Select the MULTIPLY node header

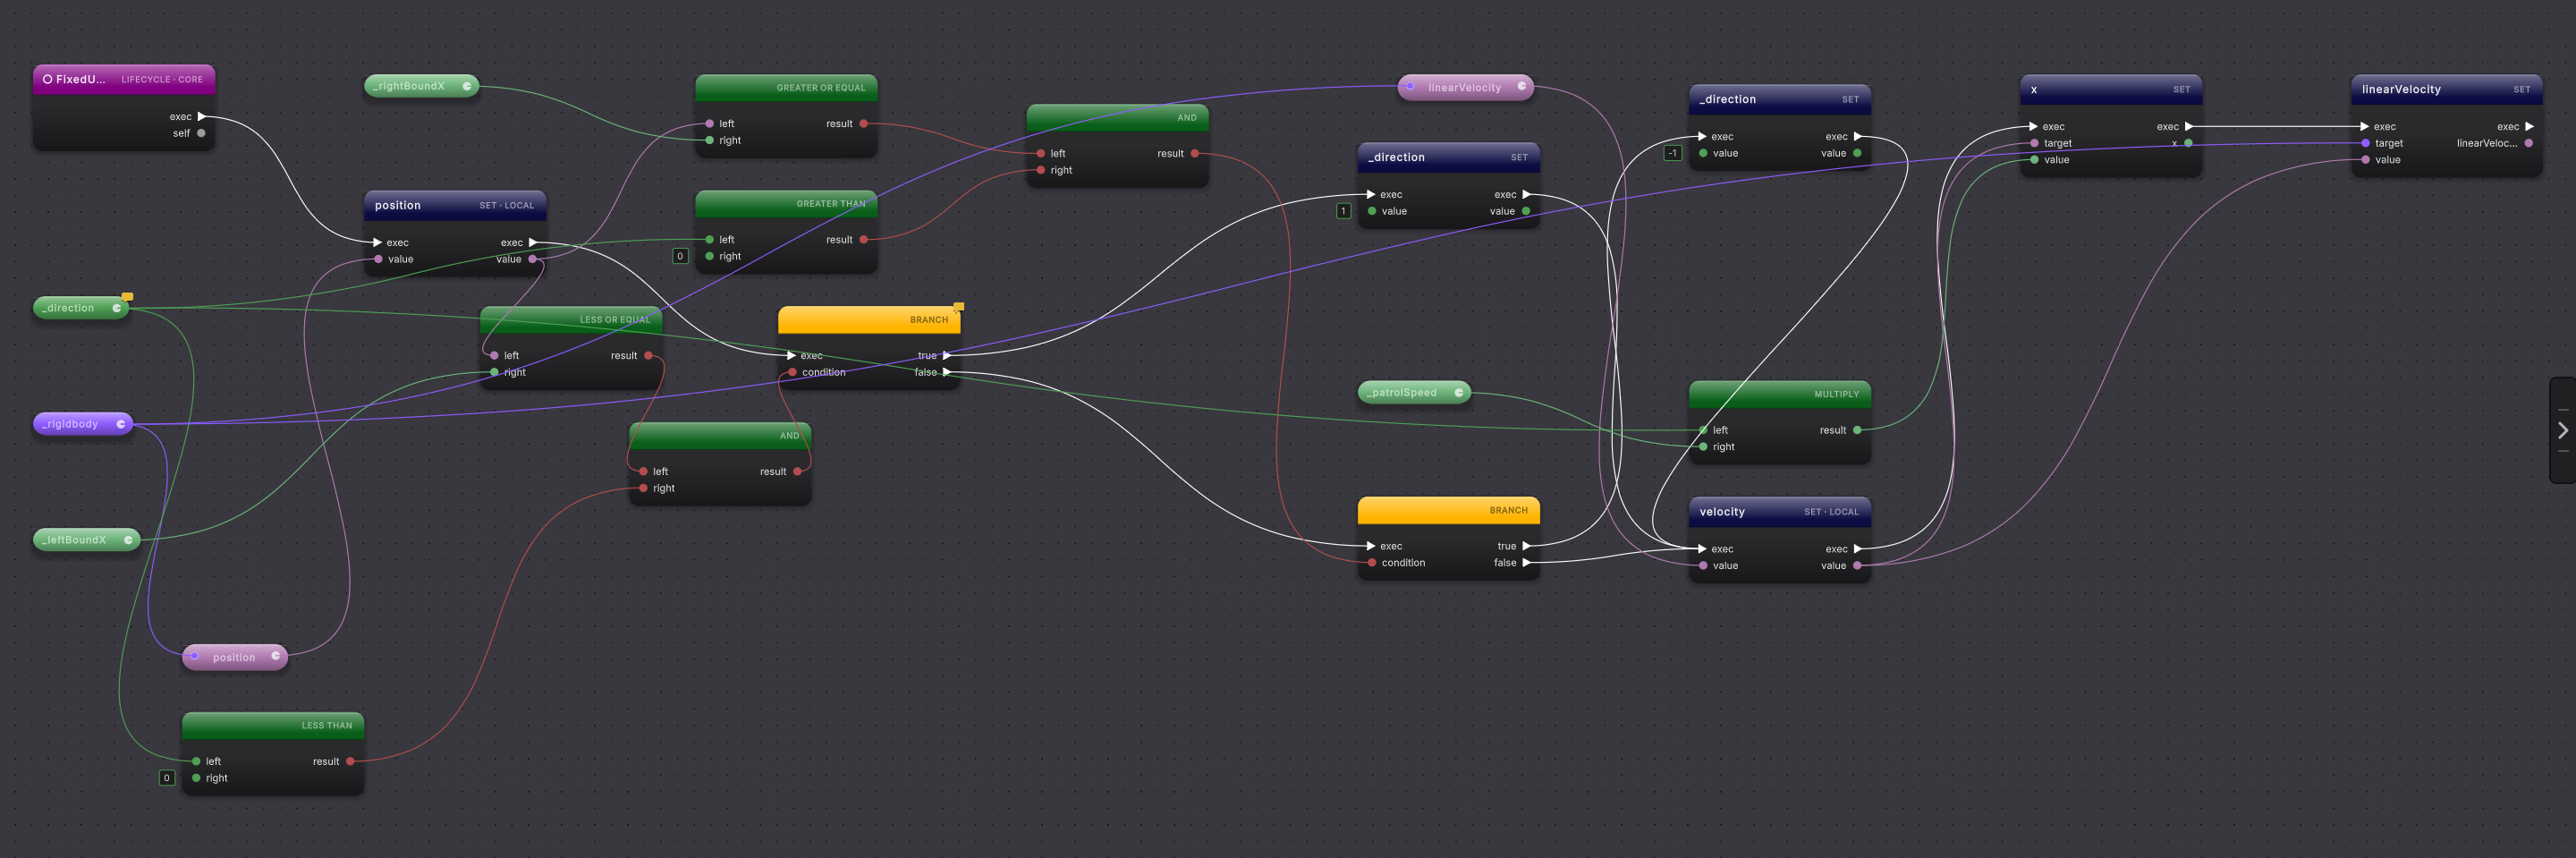(x=1780, y=394)
